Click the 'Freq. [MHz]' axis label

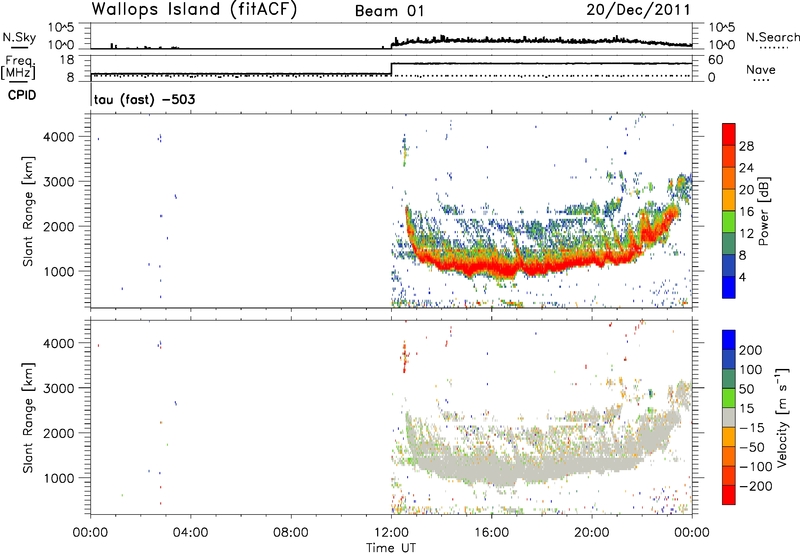tap(19, 68)
